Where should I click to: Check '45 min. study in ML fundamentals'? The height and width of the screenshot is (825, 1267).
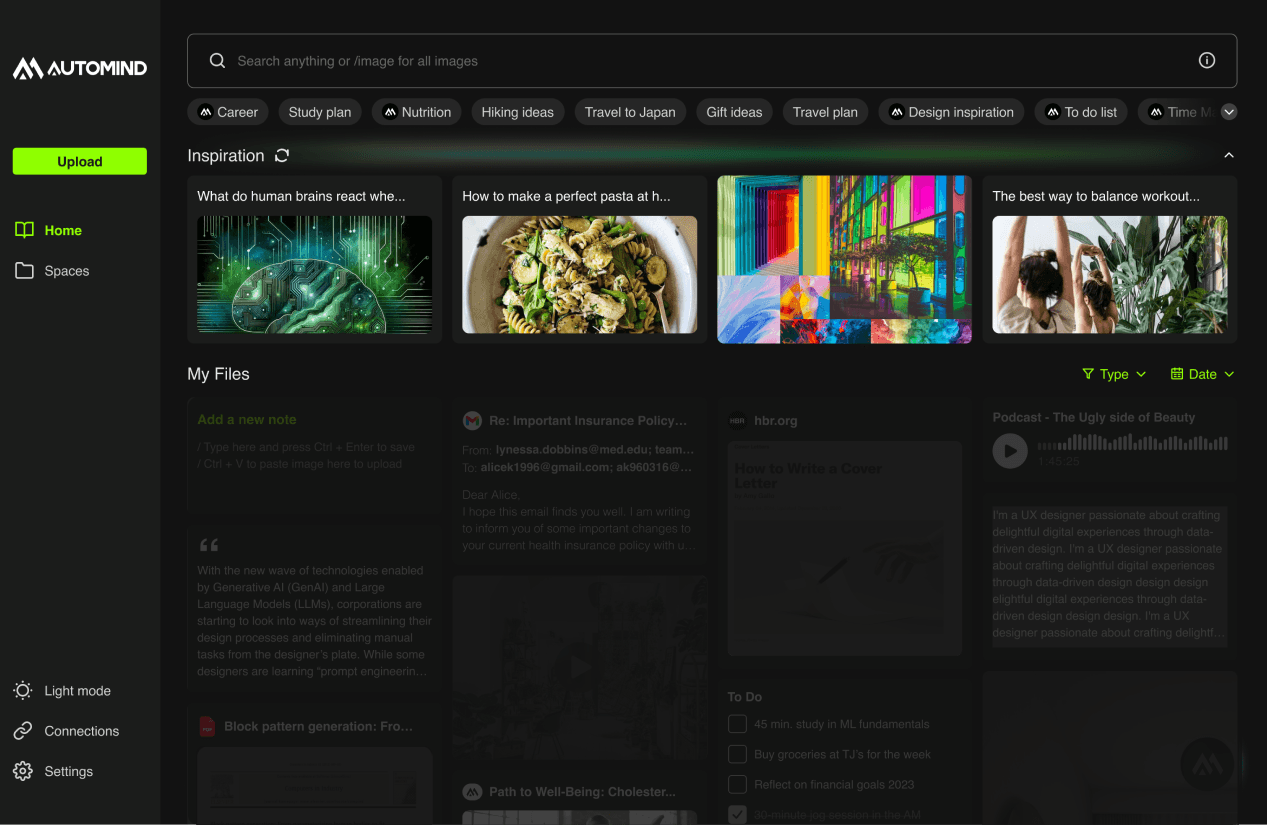coord(737,724)
